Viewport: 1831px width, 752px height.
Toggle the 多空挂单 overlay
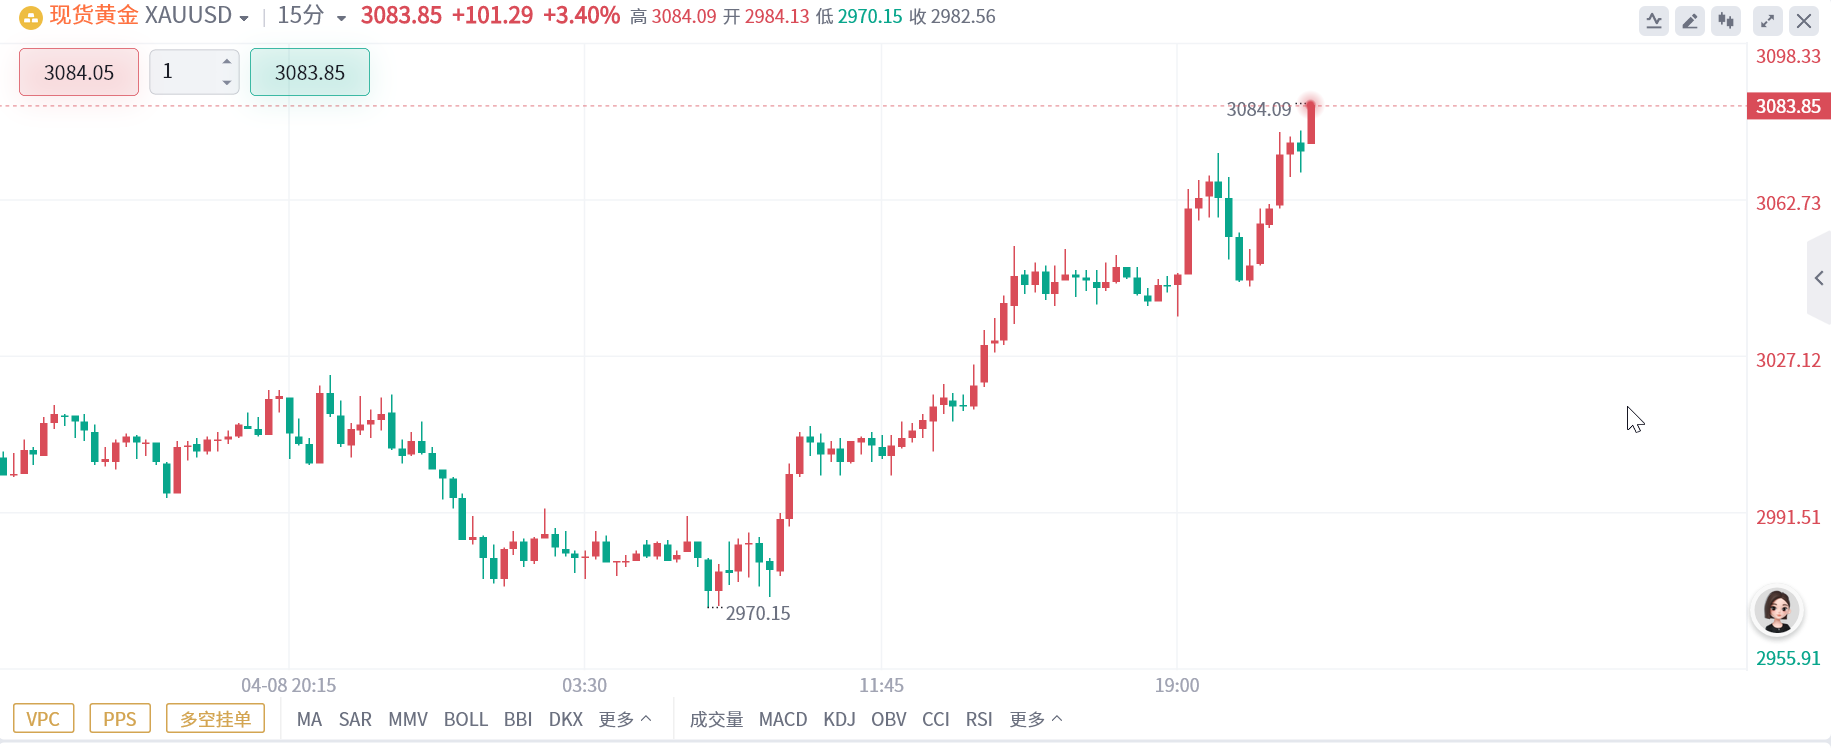215,719
